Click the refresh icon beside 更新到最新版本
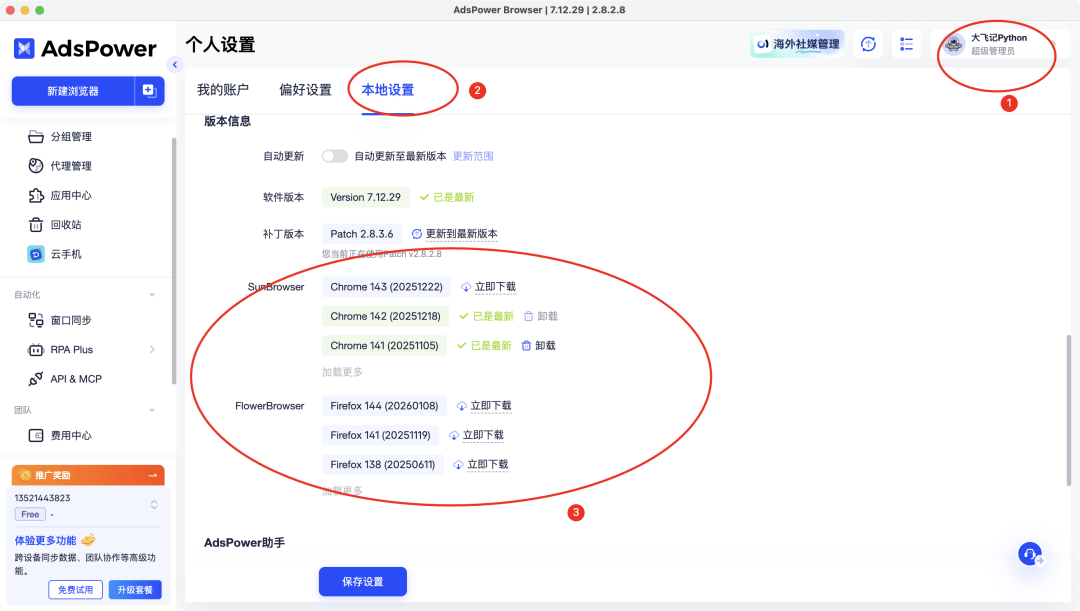The height and width of the screenshot is (611, 1080). coord(417,234)
